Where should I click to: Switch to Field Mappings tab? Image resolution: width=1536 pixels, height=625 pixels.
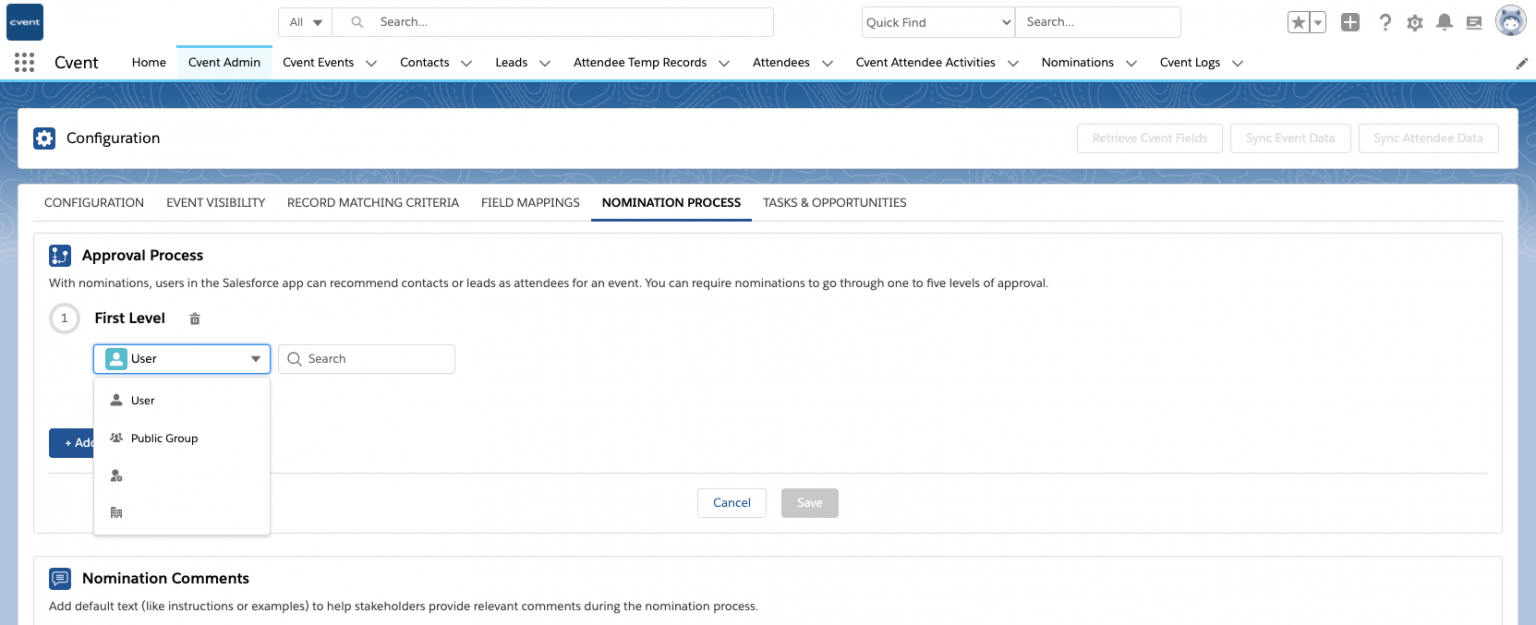[x=530, y=202]
